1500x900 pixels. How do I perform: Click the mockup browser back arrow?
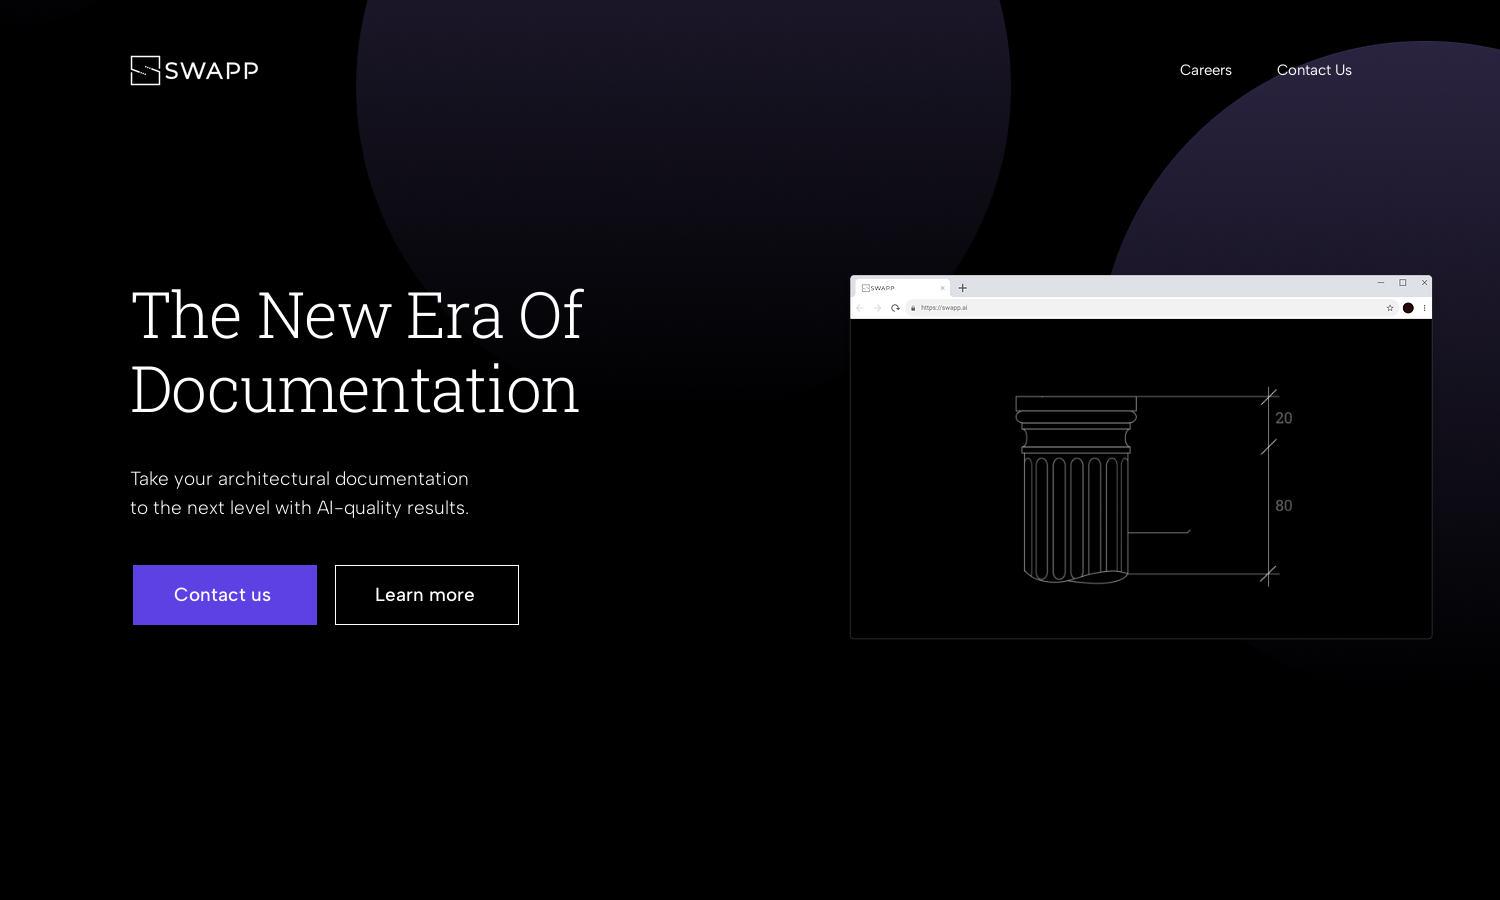point(859,308)
